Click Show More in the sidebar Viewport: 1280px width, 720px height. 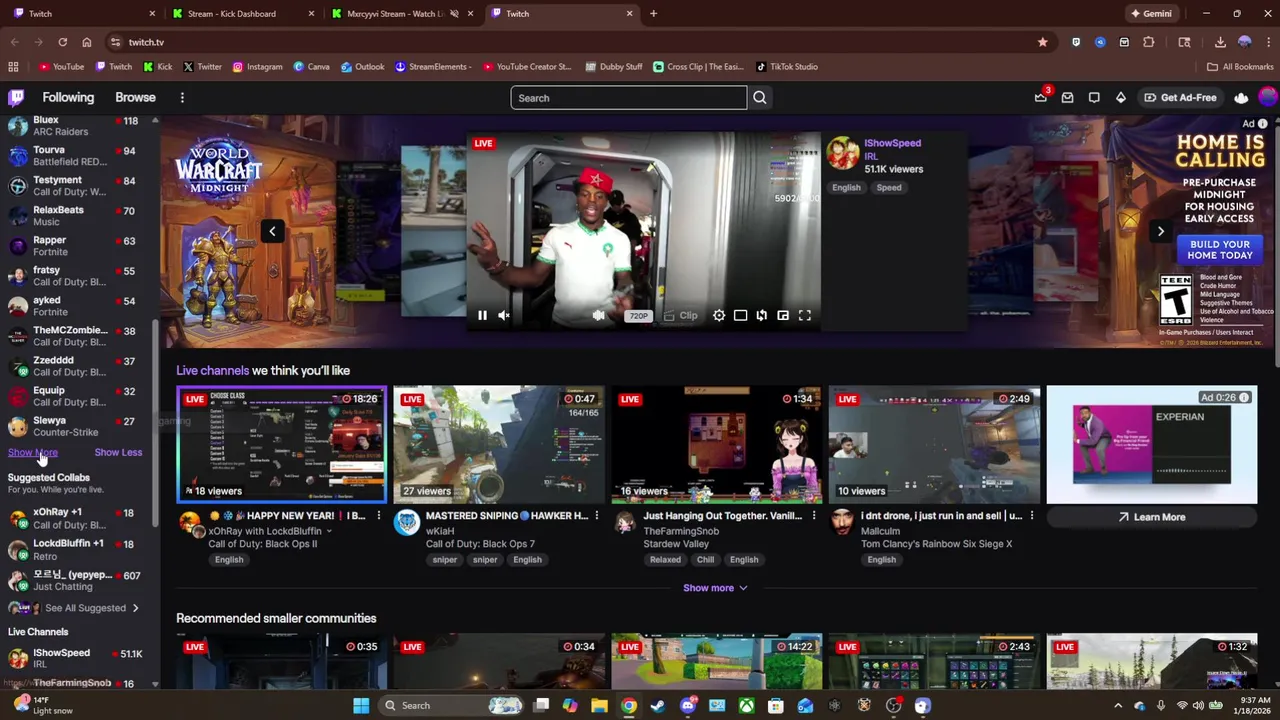point(33,452)
